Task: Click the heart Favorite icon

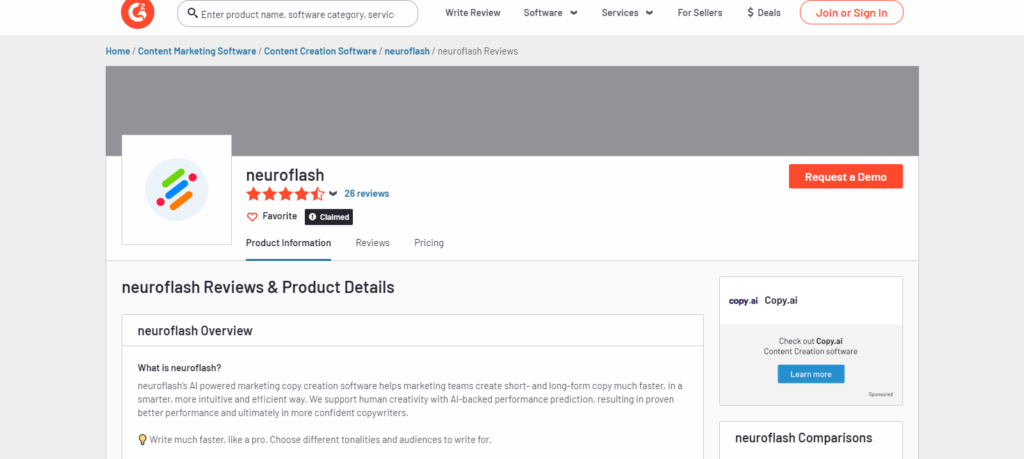Action: point(252,217)
